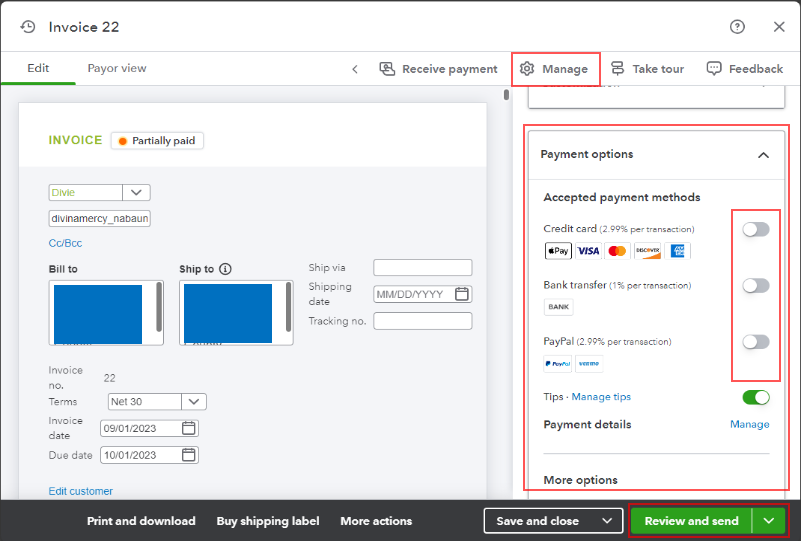This screenshot has height=541, width=801.
Task: Start the Take tour option
Action: (647, 68)
